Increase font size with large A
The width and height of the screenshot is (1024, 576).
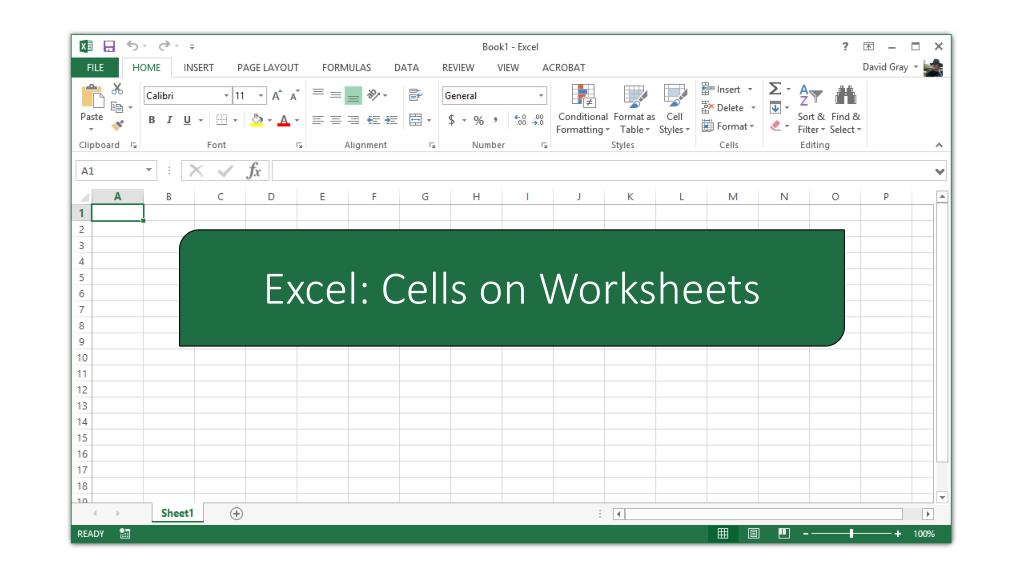tap(276, 96)
